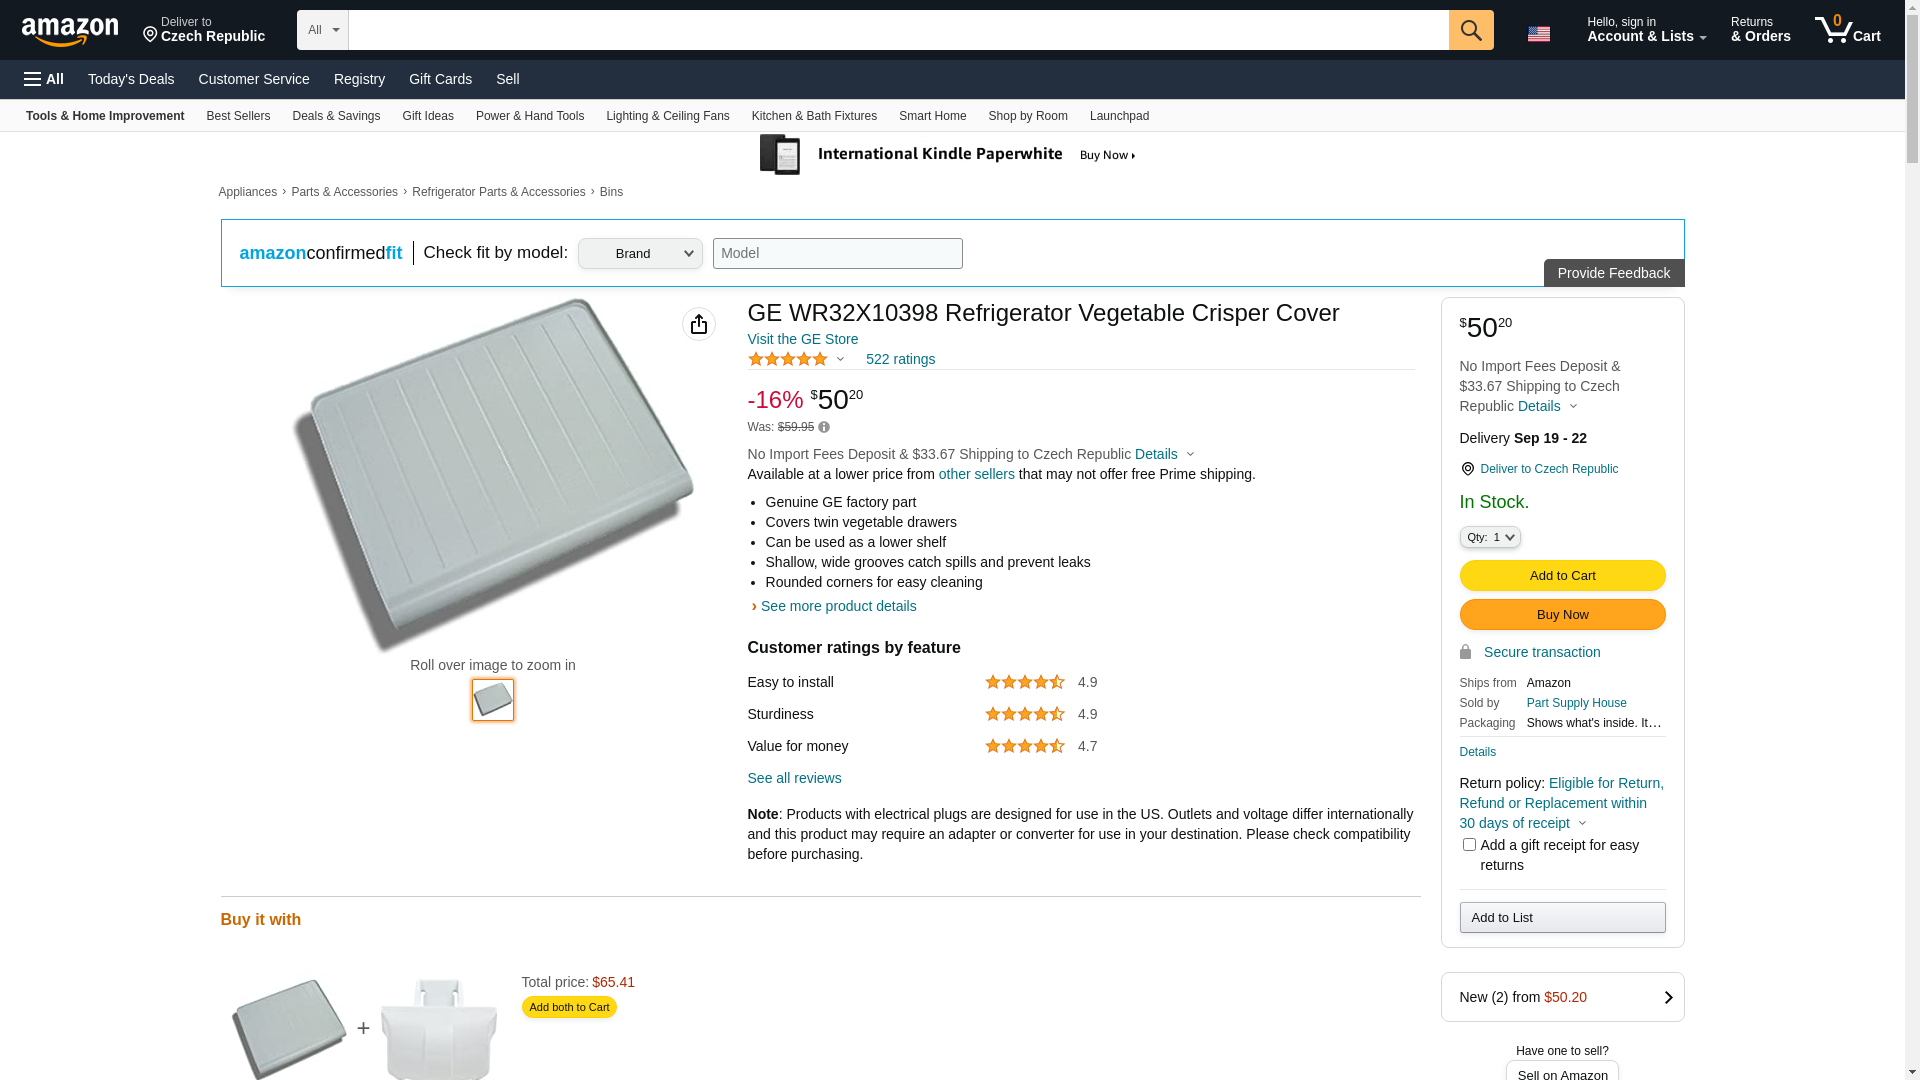Click the Amazon logo
This screenshot has height=1080, width=1920.
click(70, 31)
